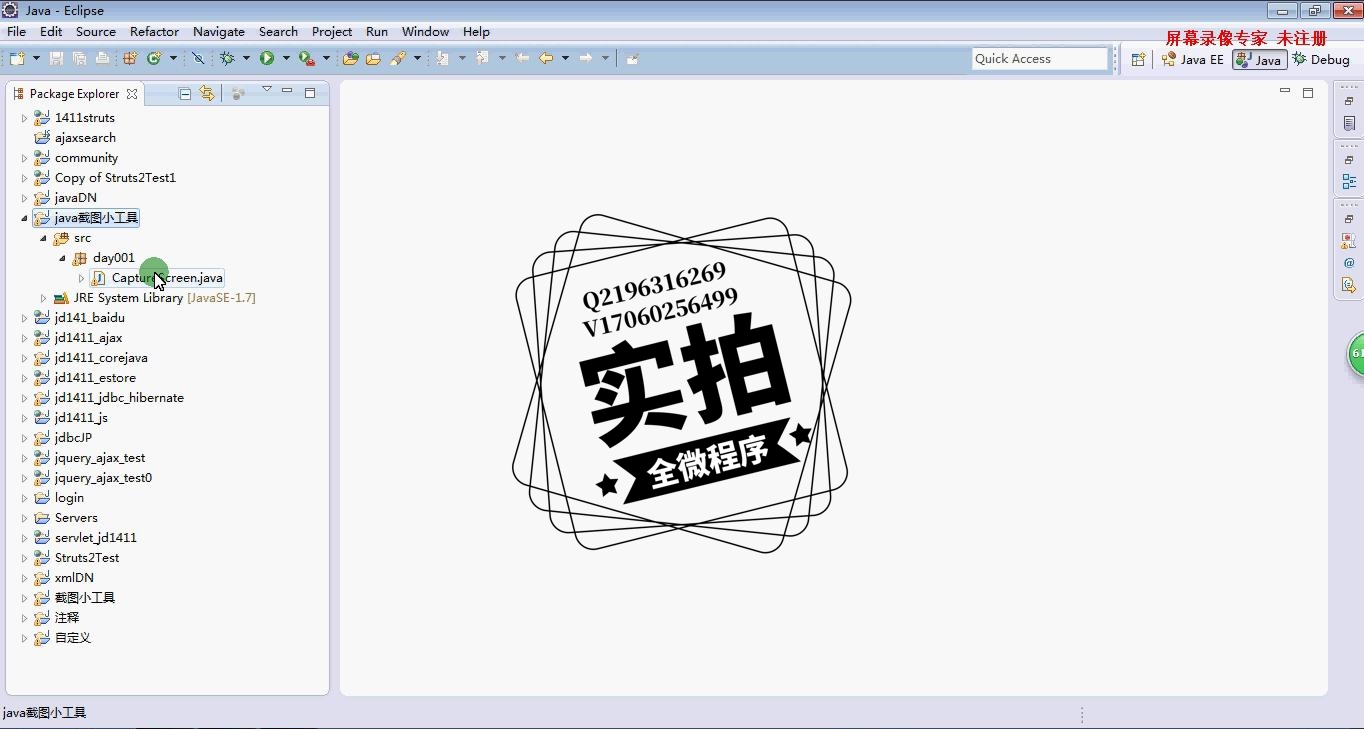
Task: Click the Debug bug icon in main toolbar
Action: [227, 58]
